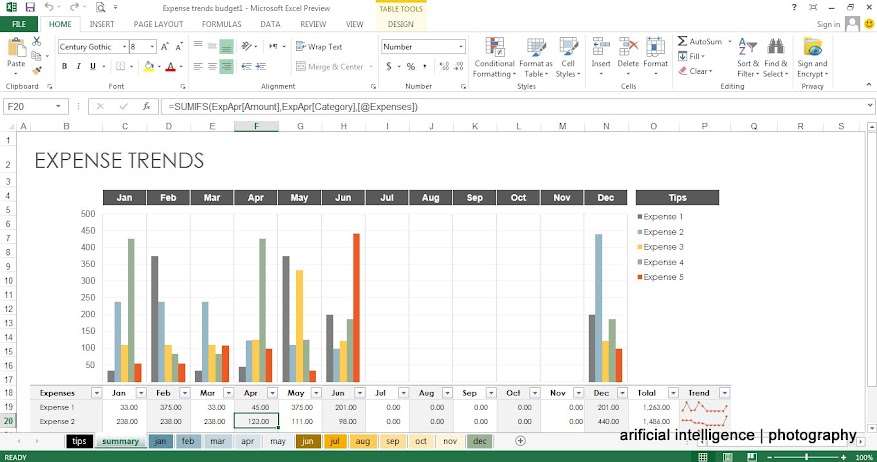This screenshot has width=877, height=462.
Task: Open Help with the question mark icon
Action: pyautogui.click(x=794, y=7)
